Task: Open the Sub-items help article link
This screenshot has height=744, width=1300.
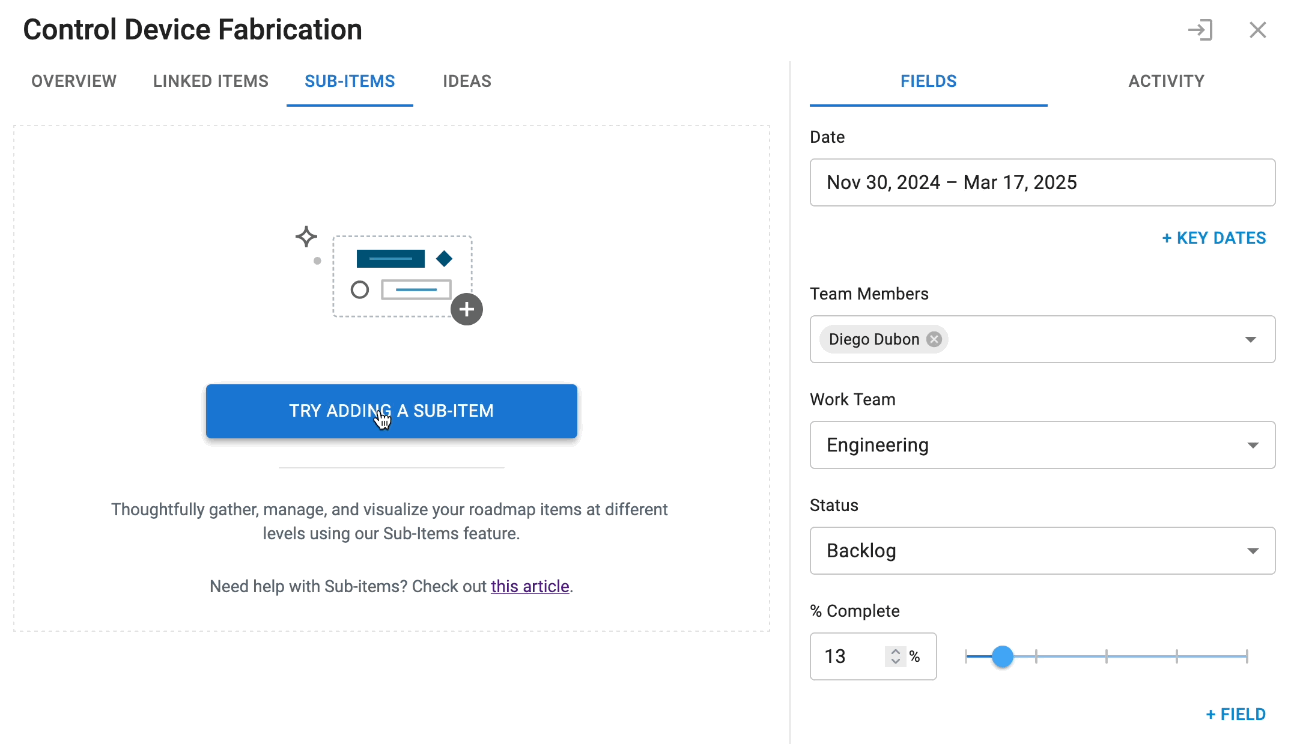Action: click(530, 586)
